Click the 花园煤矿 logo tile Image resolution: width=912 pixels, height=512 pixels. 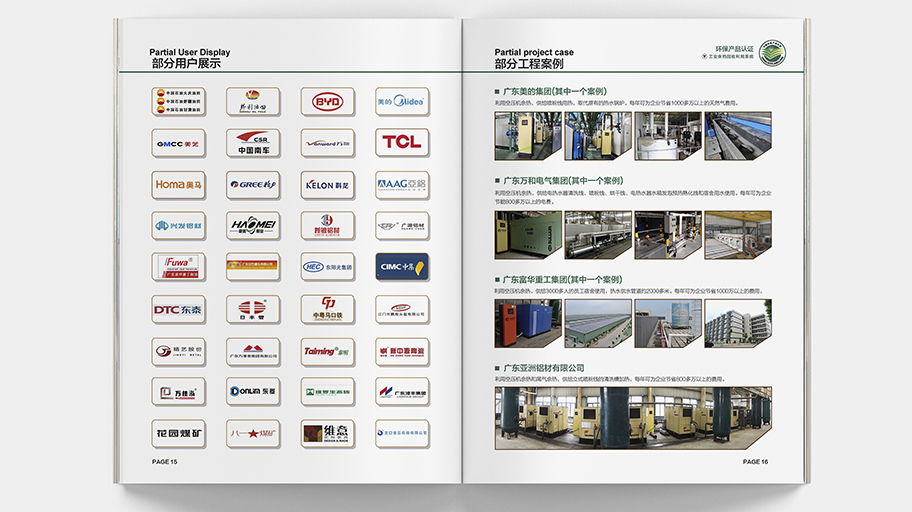[x=179, y=433]
